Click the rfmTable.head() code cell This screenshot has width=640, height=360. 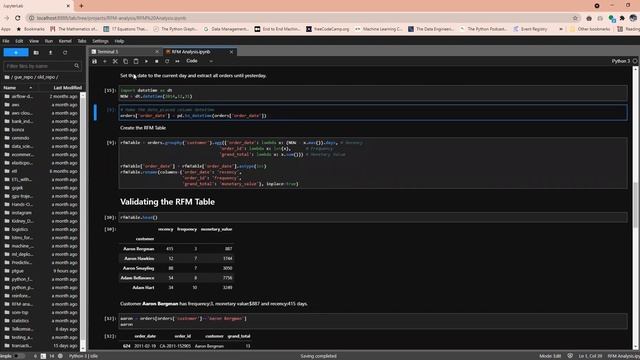point(373,218)
